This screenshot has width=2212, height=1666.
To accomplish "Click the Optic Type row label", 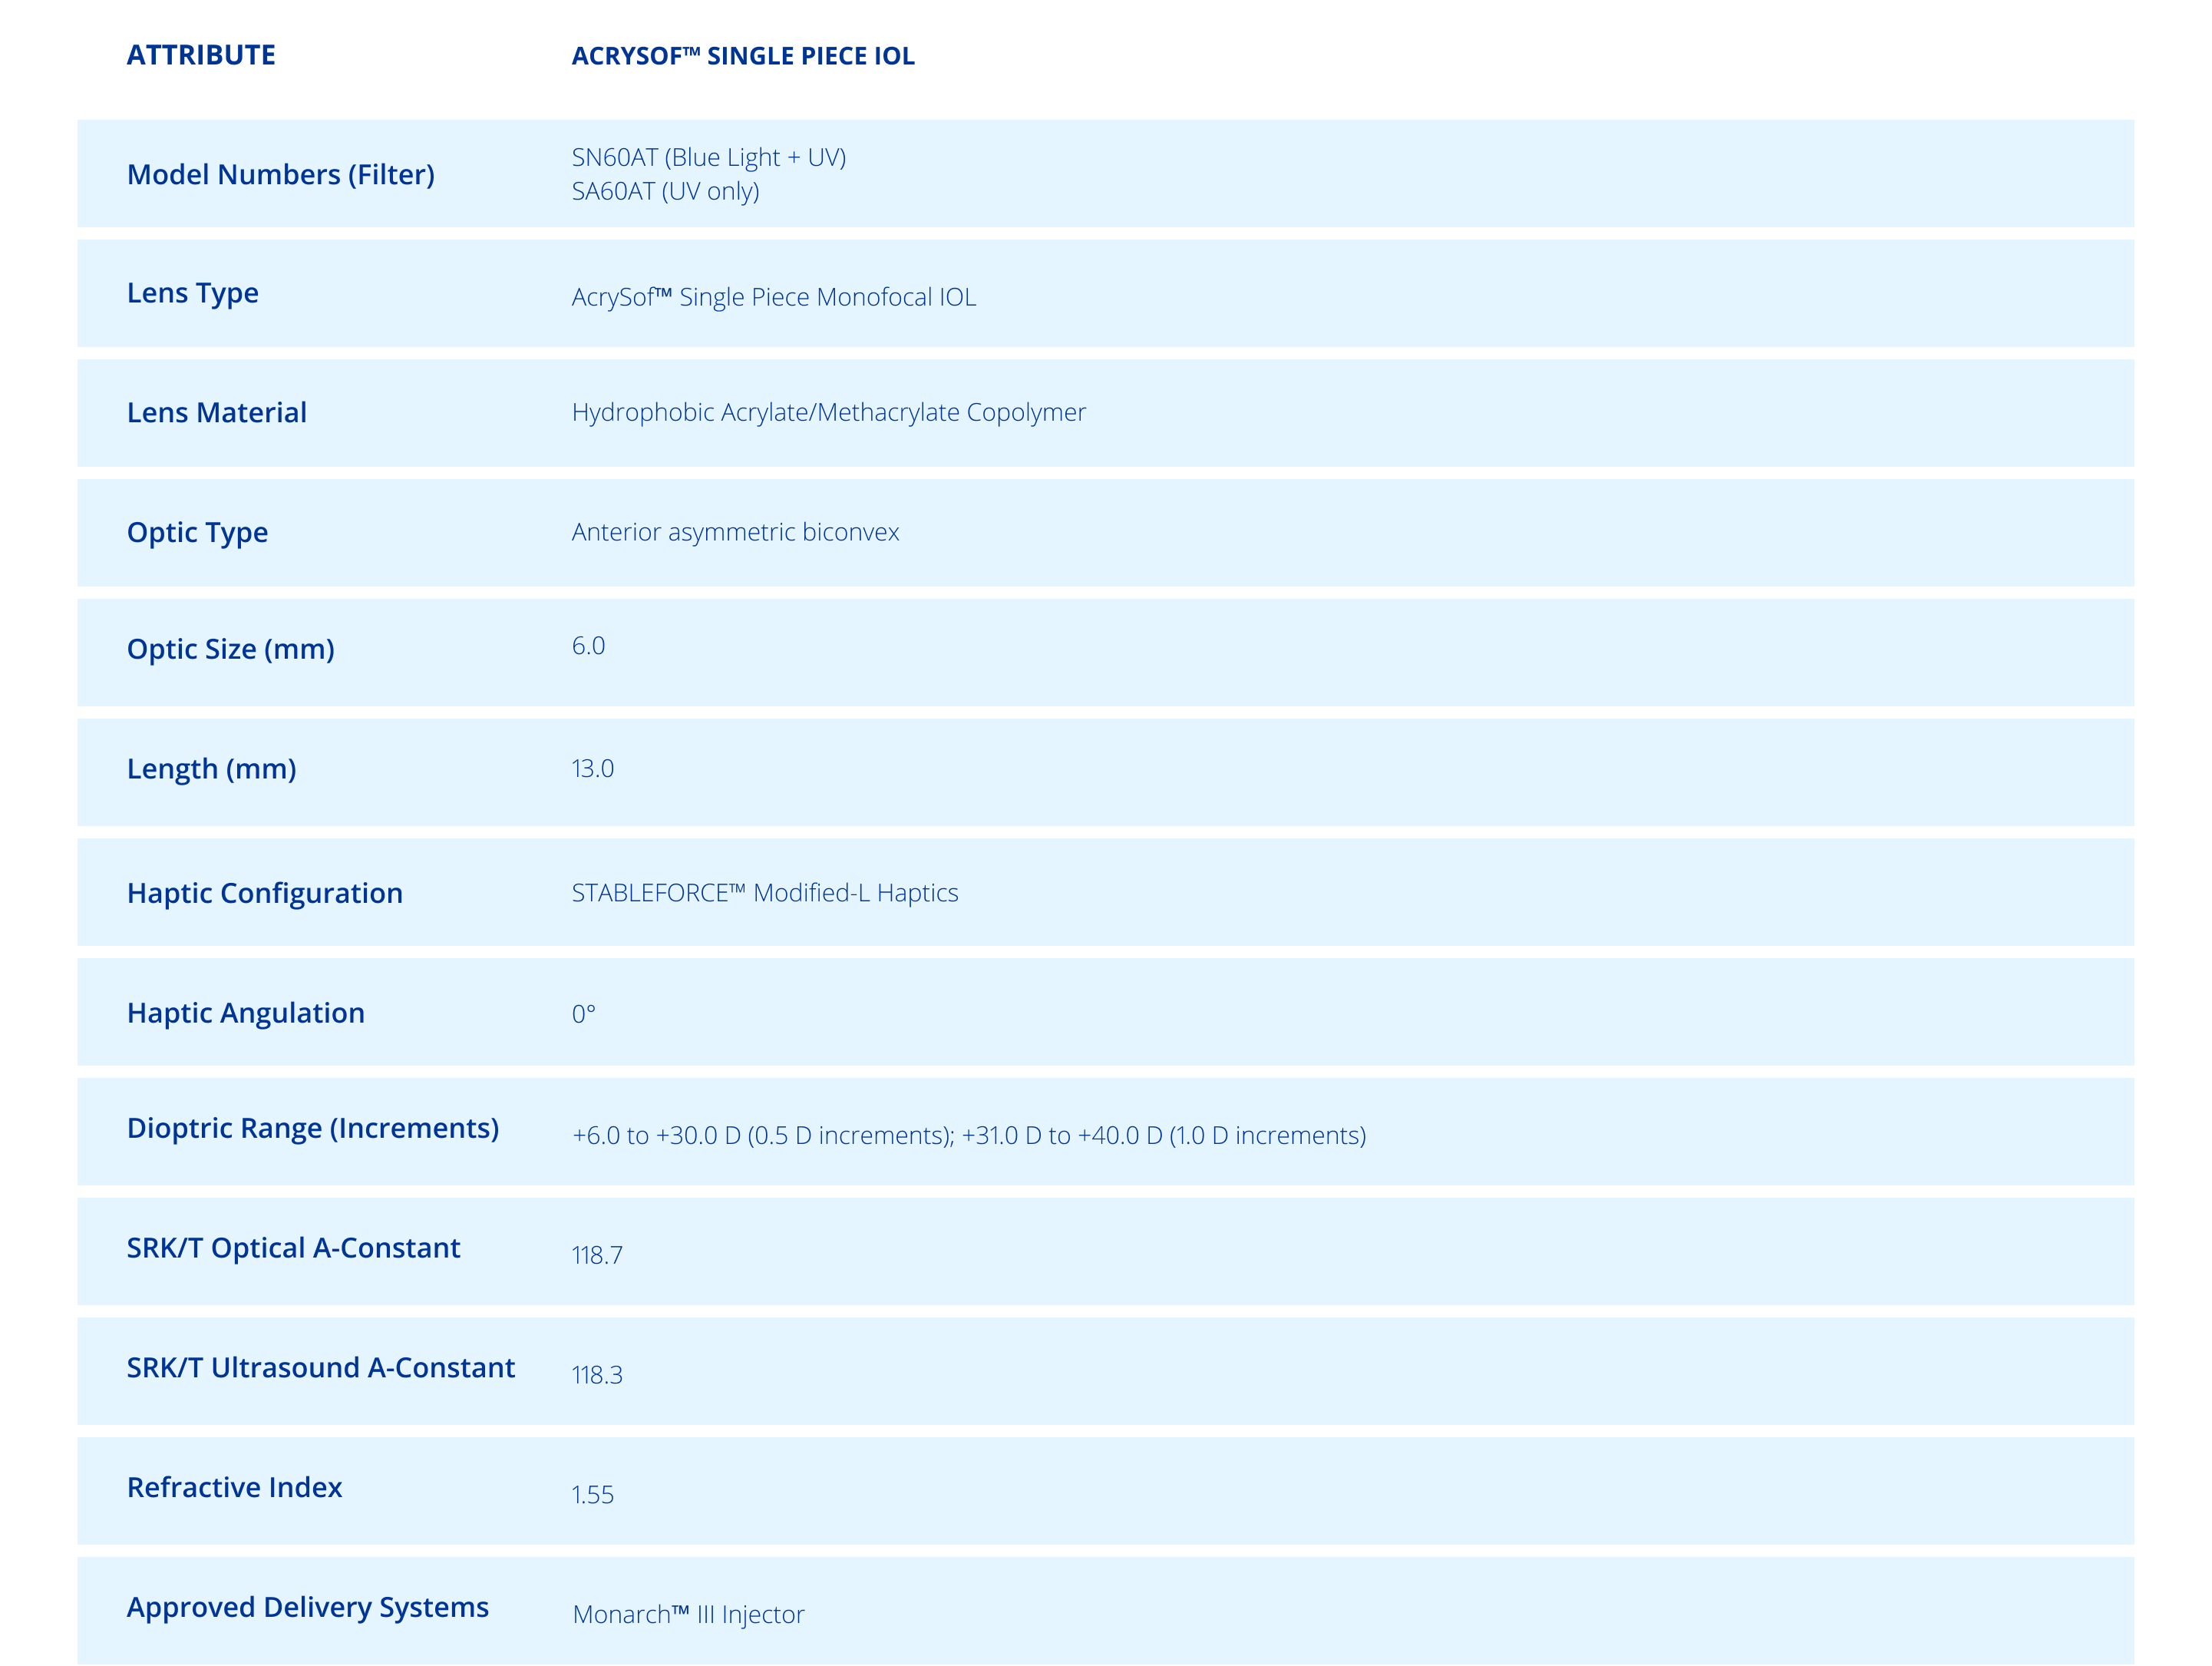I will (197, 532).
